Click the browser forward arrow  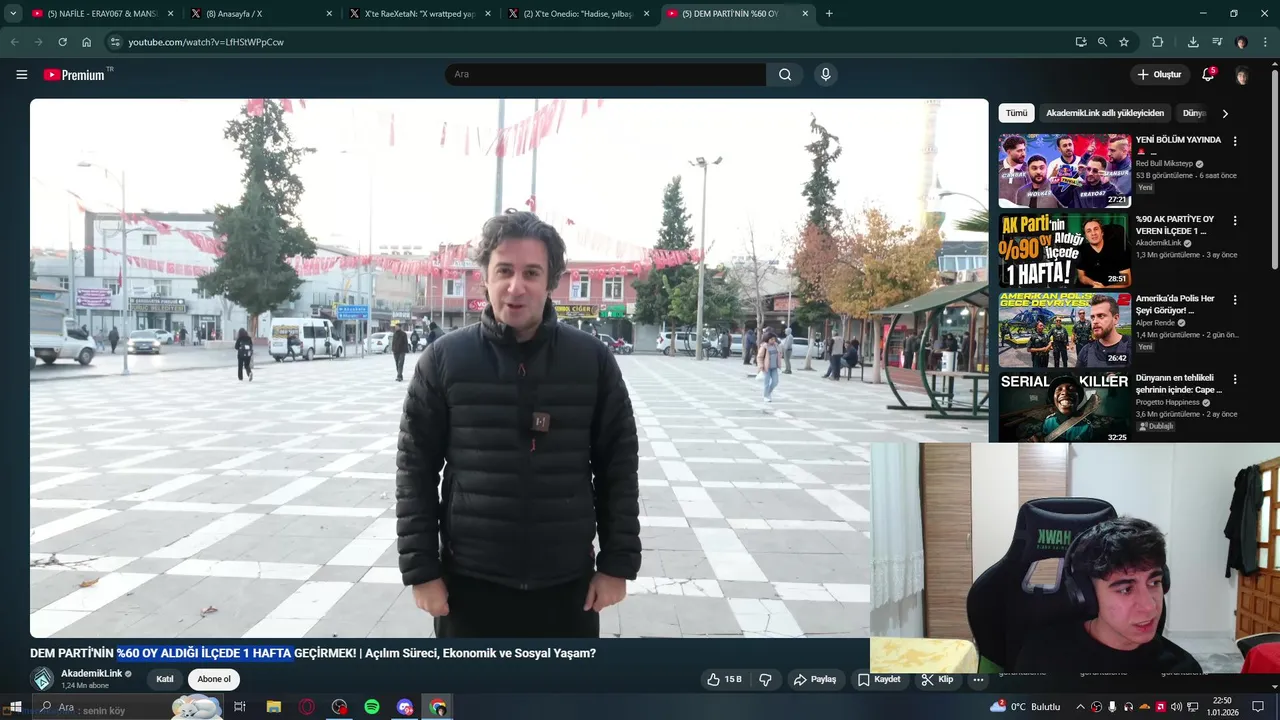(x=38, y=42)
